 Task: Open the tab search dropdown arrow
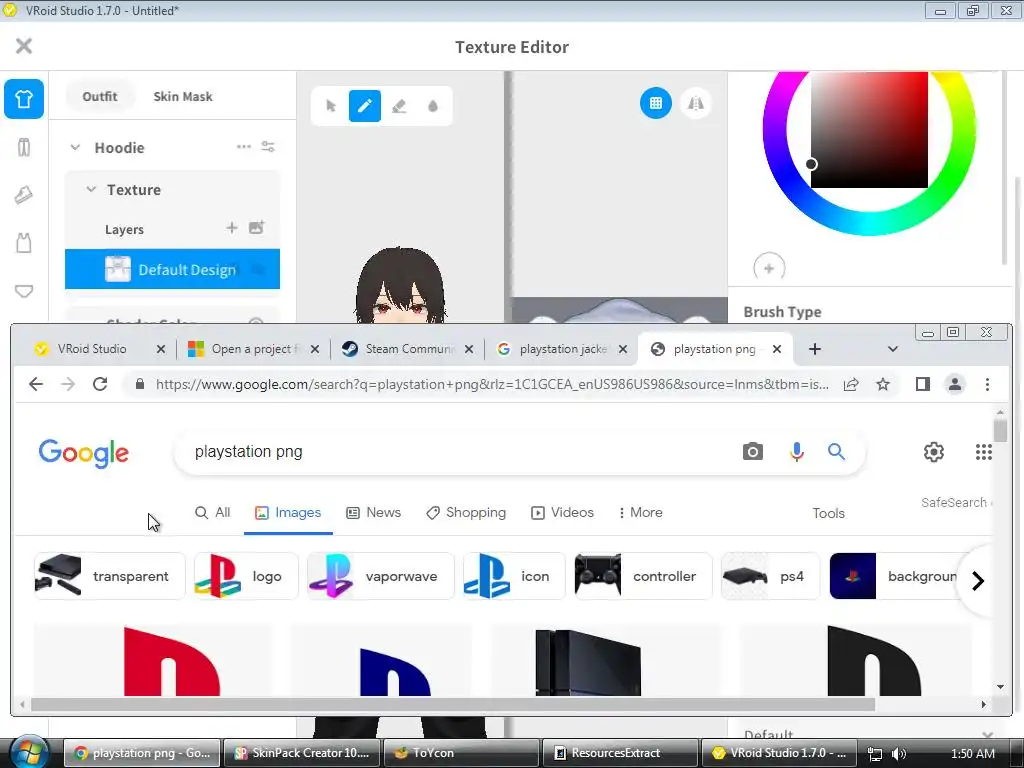(x=893, y=349)
